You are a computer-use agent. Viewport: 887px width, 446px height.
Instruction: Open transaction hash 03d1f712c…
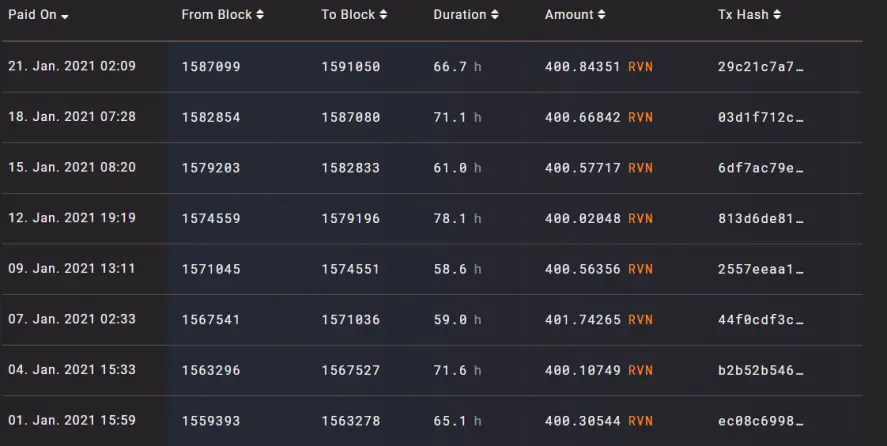760,117
